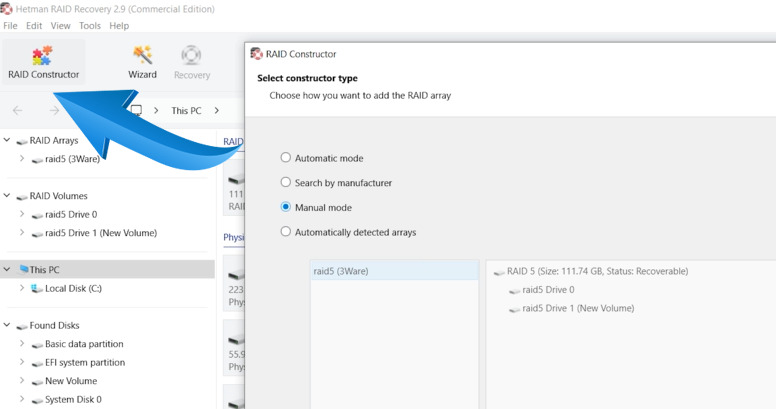Click the EFI system partition disk icon
The image size is (776, 409).
[x=37, y=363]
